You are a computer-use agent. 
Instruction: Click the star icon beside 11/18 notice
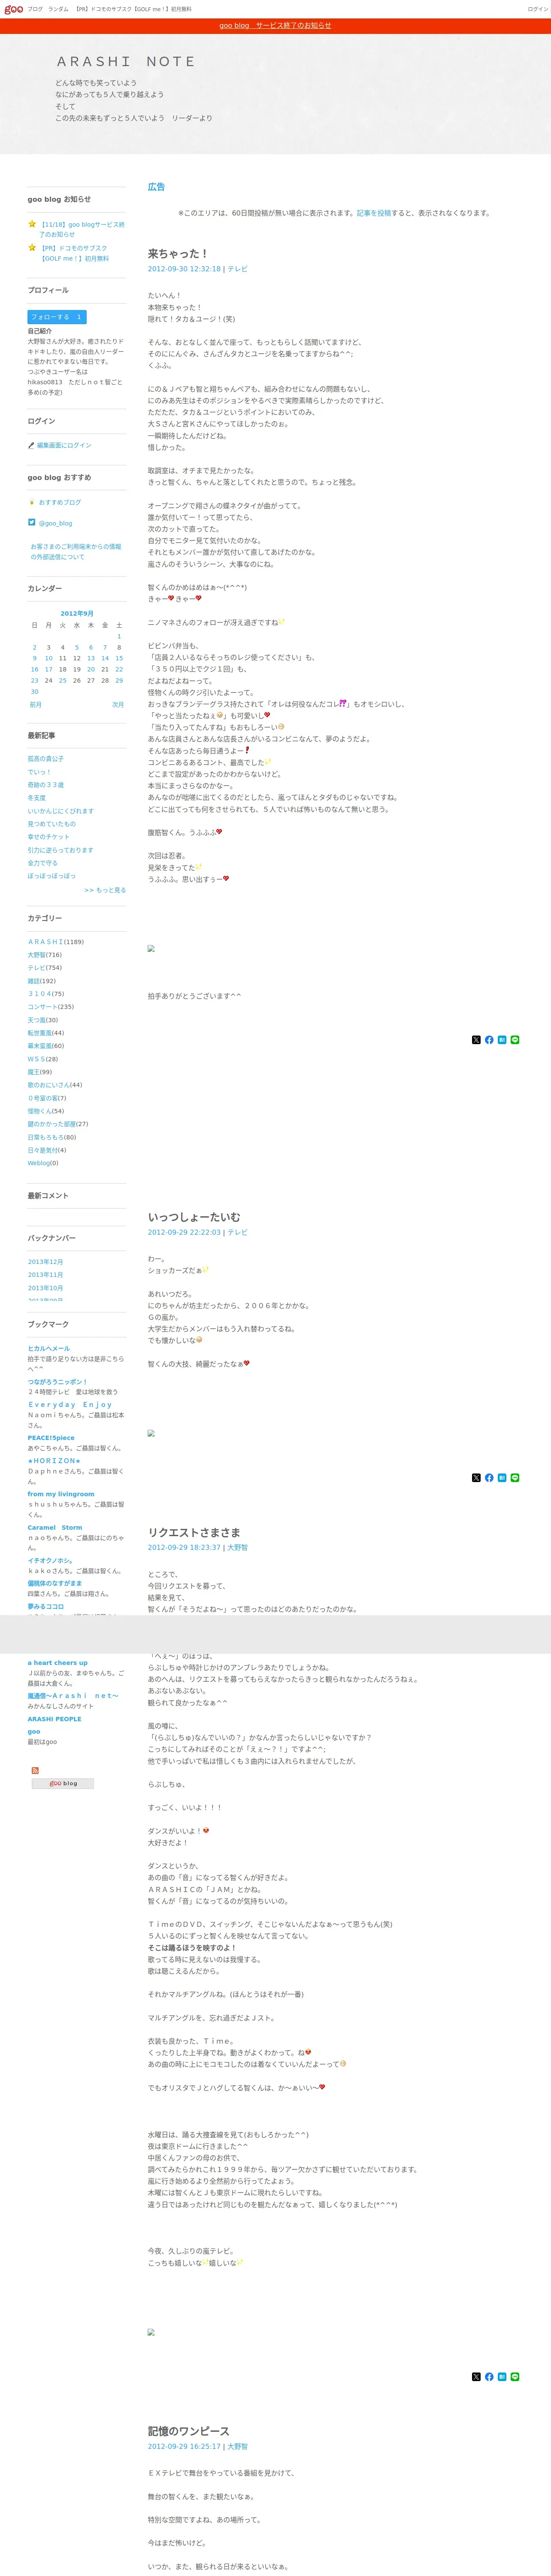[32, 224]
